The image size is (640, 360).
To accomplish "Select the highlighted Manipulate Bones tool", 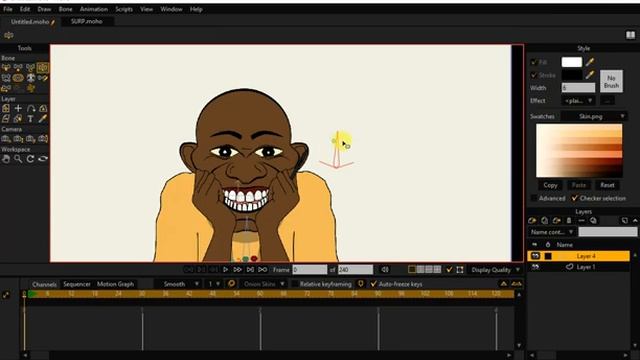I will coord(43,68).
